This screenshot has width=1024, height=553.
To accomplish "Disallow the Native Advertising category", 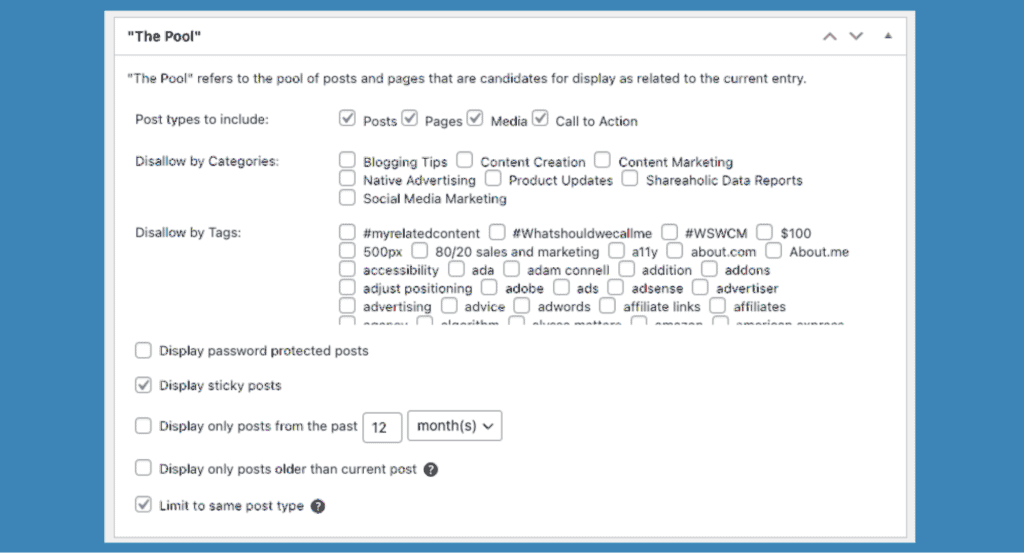I will (x=347, y=179).
